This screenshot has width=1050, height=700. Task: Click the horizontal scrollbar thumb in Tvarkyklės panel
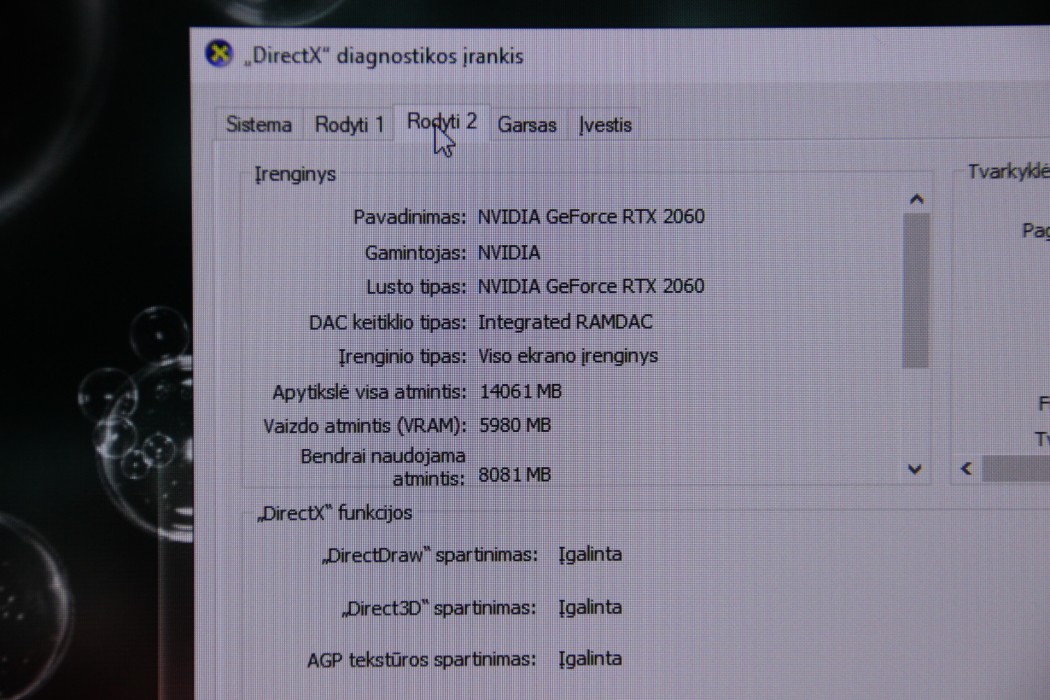[x=1016, y=469]
